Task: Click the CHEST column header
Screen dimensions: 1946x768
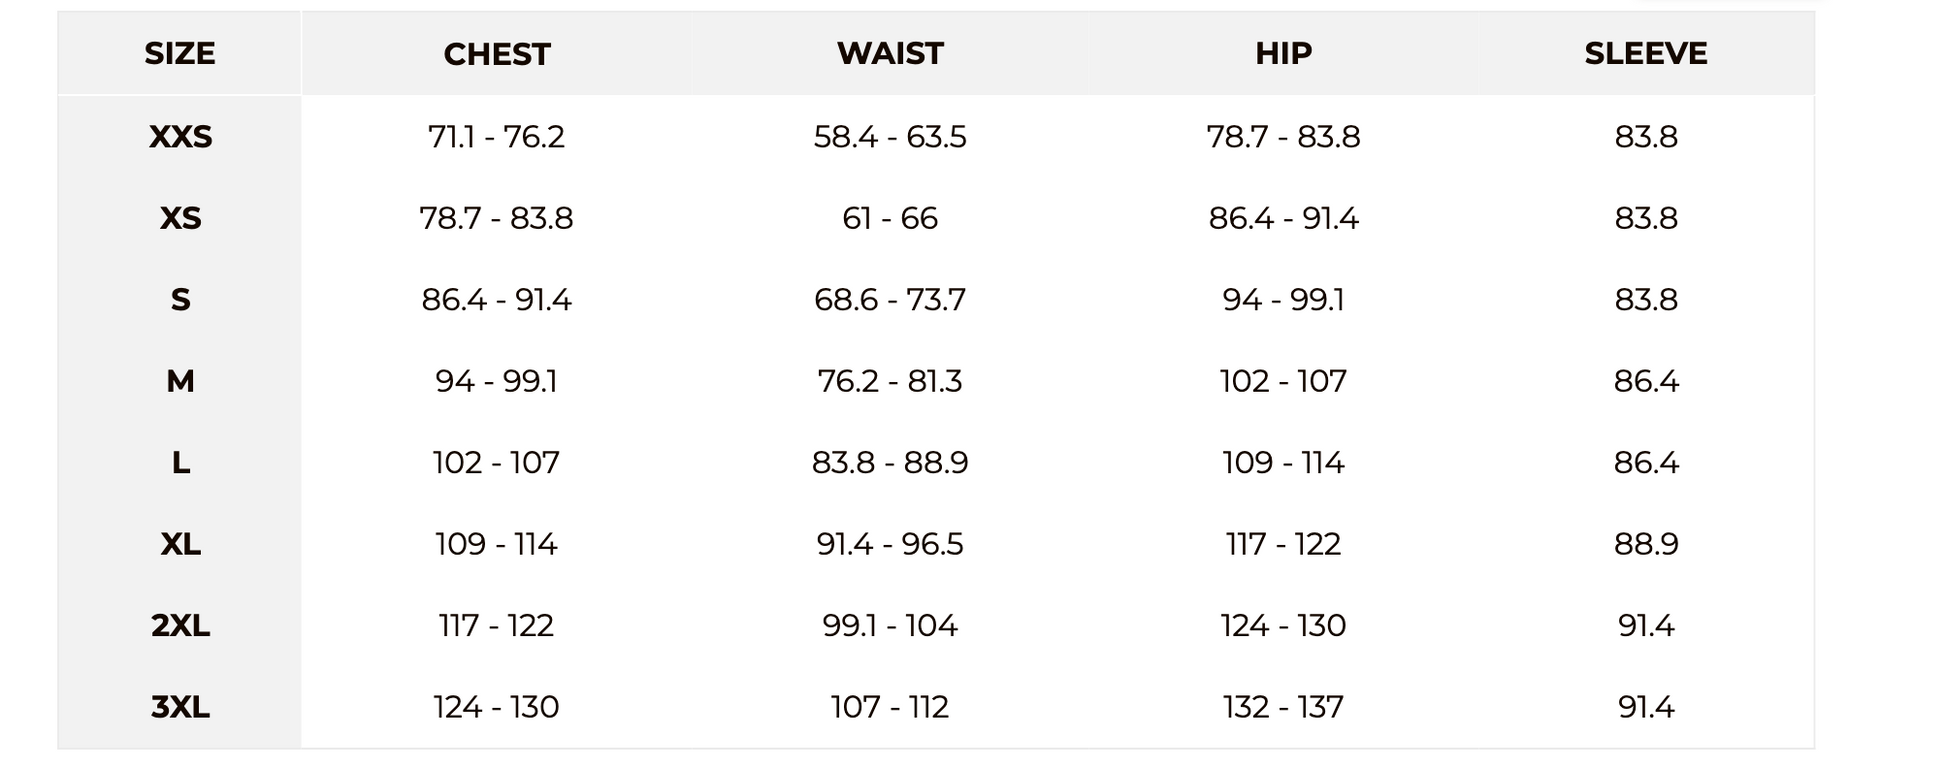Action: click(497, 54)
